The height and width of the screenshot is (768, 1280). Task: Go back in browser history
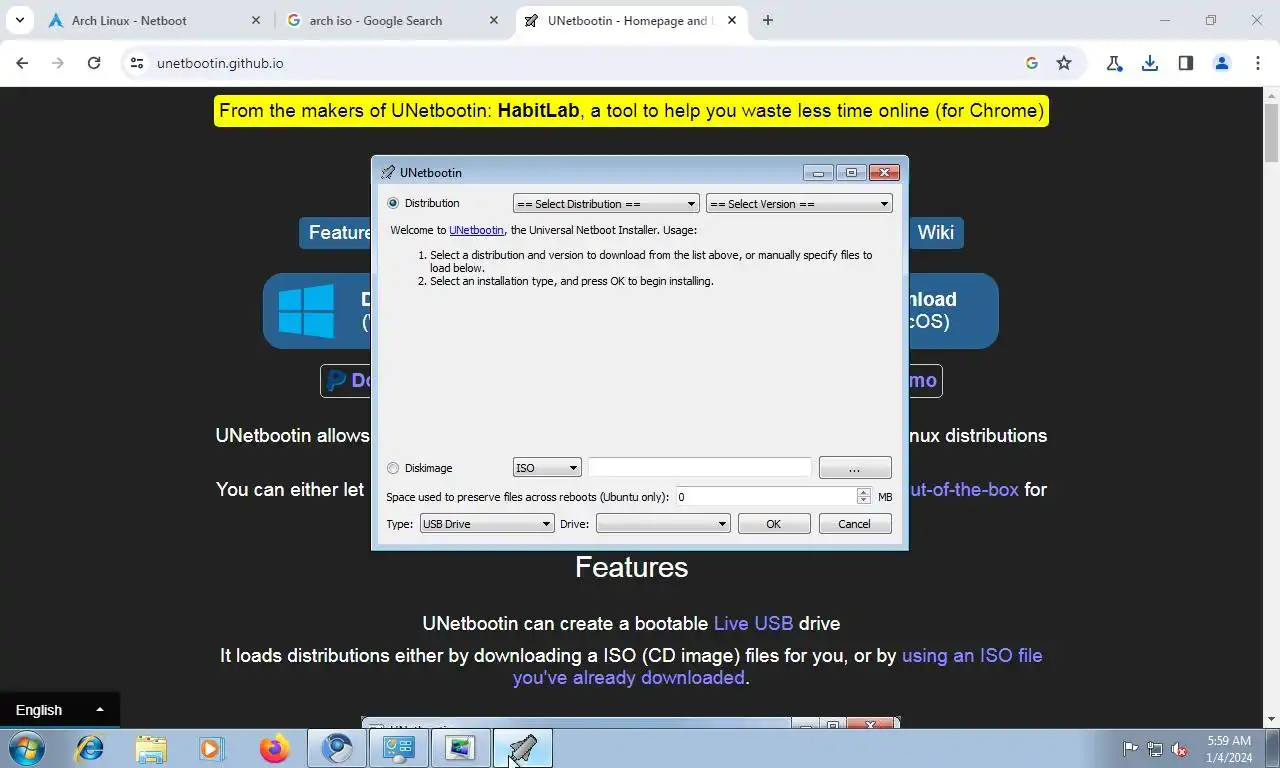[x=22, y=63]
